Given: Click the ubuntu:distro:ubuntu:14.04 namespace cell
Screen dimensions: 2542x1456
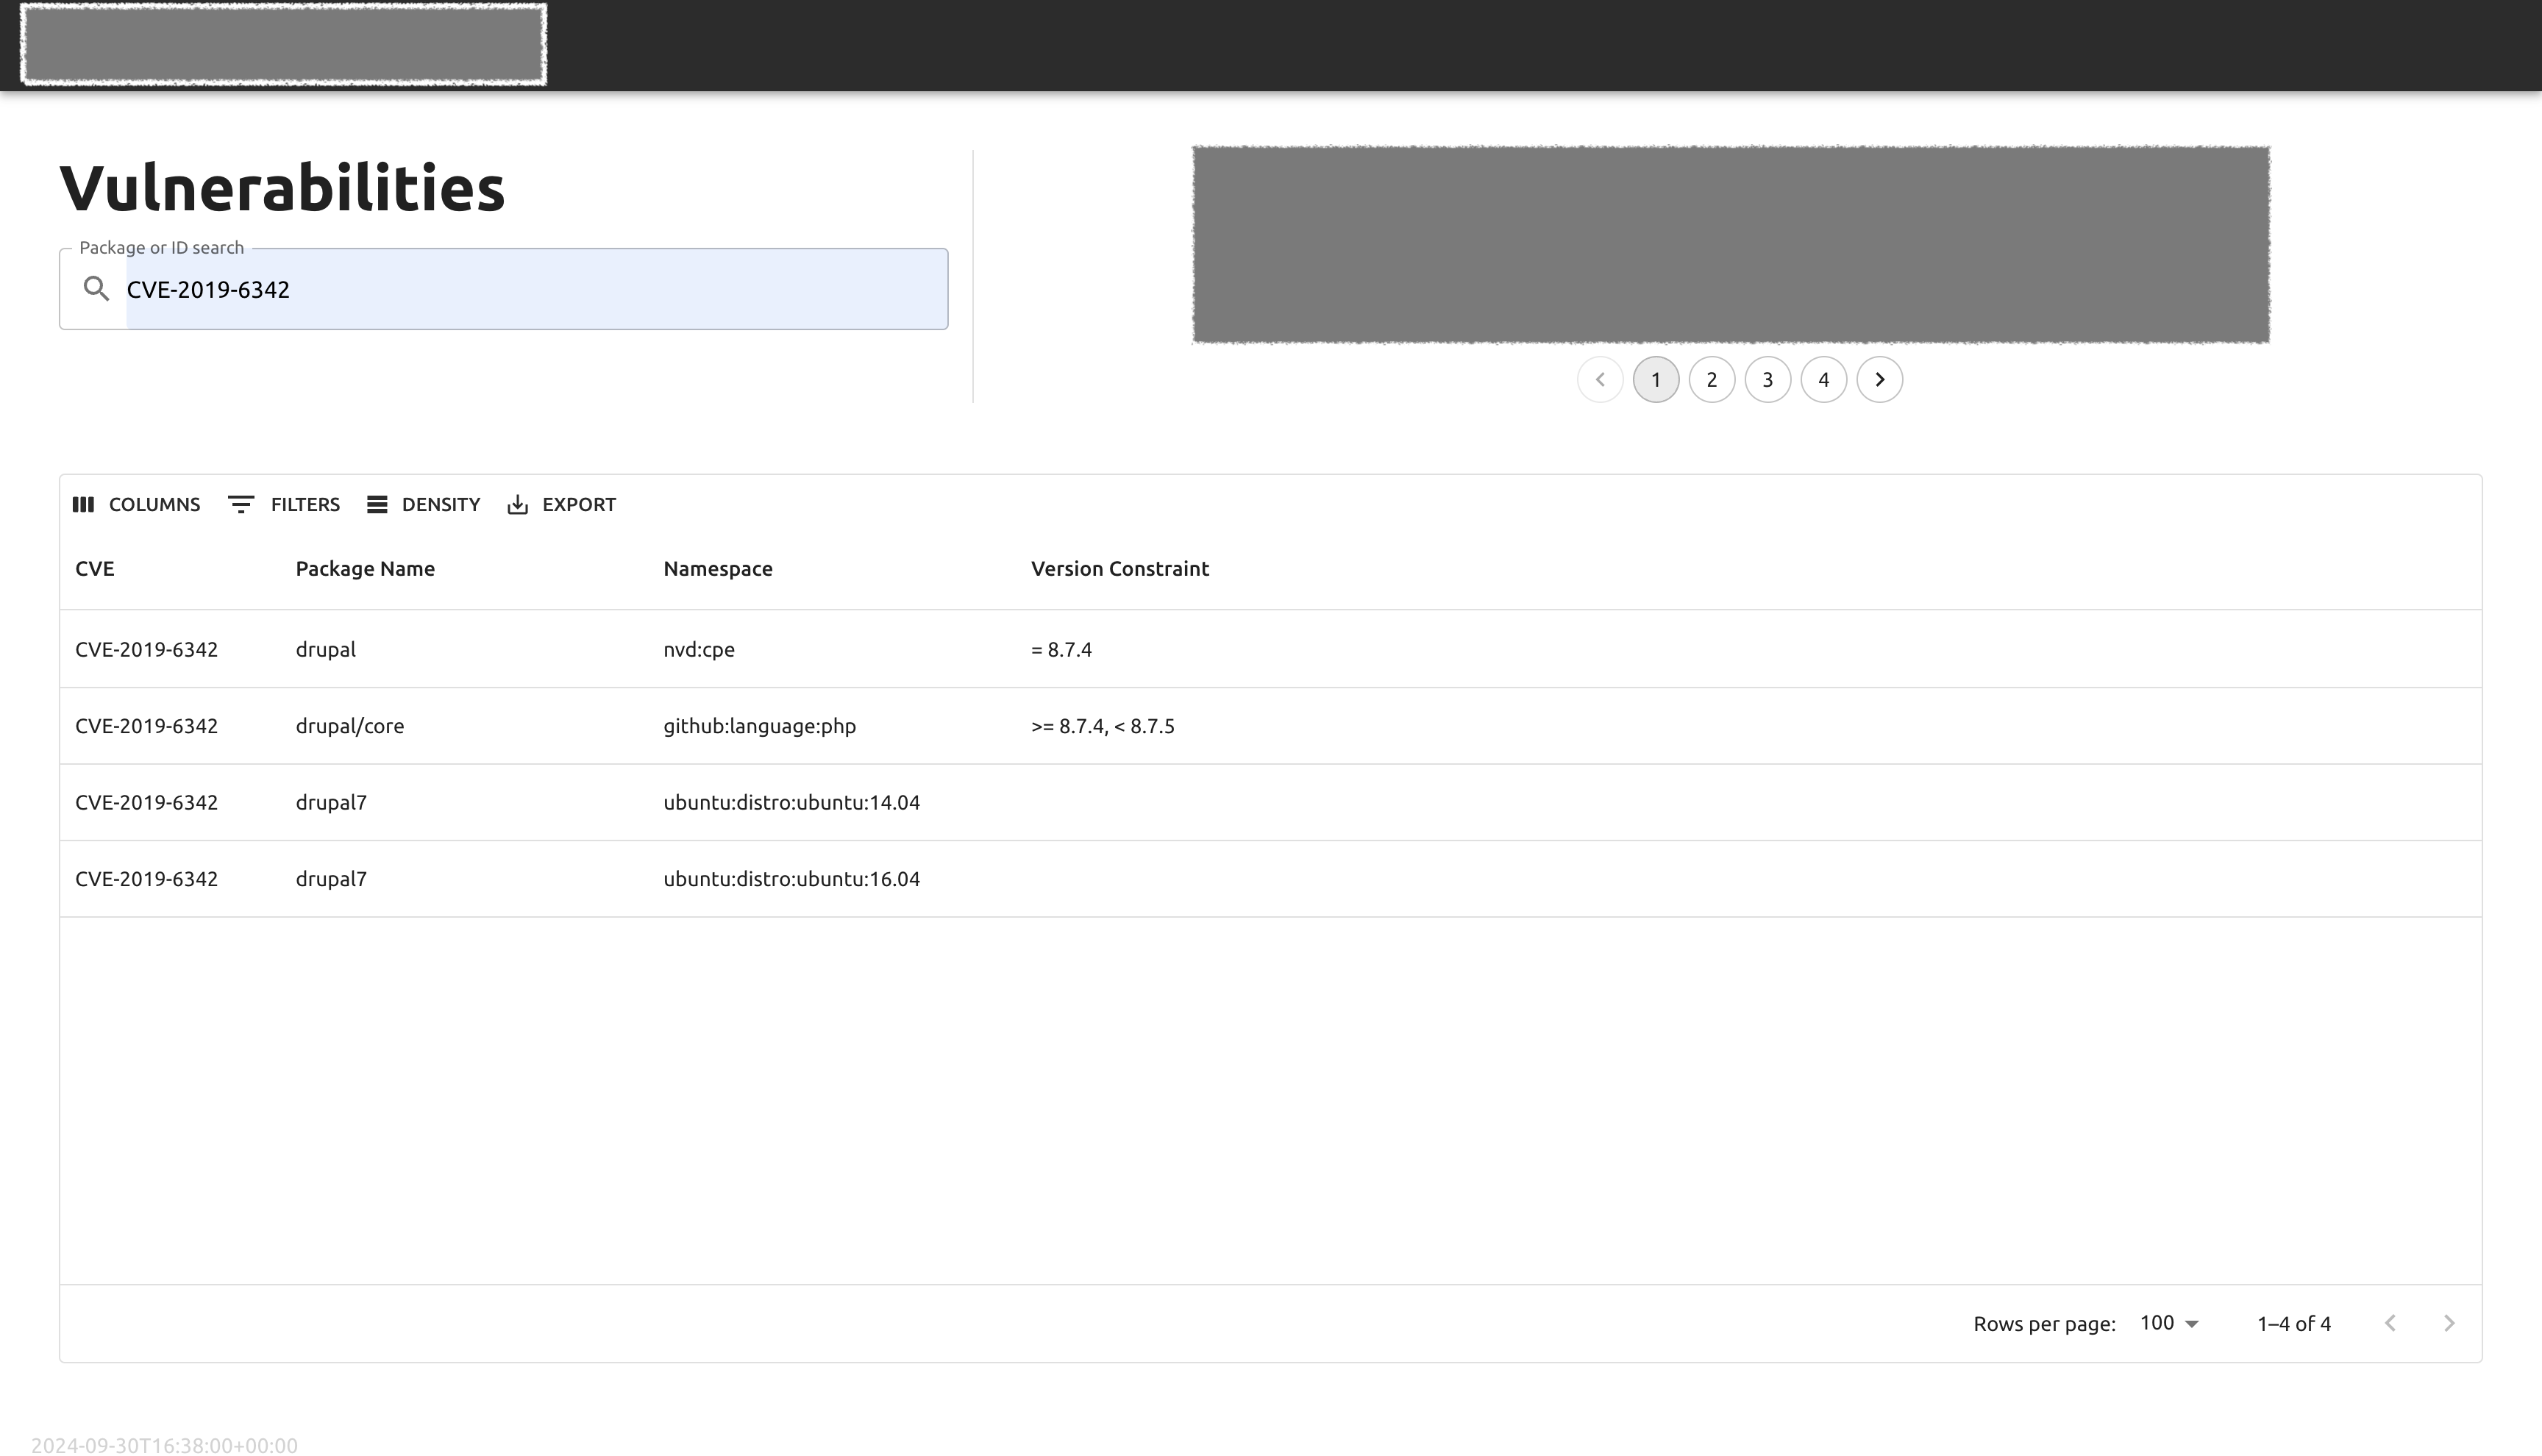Looking at the screenshot, I should [x=792, y=802].
